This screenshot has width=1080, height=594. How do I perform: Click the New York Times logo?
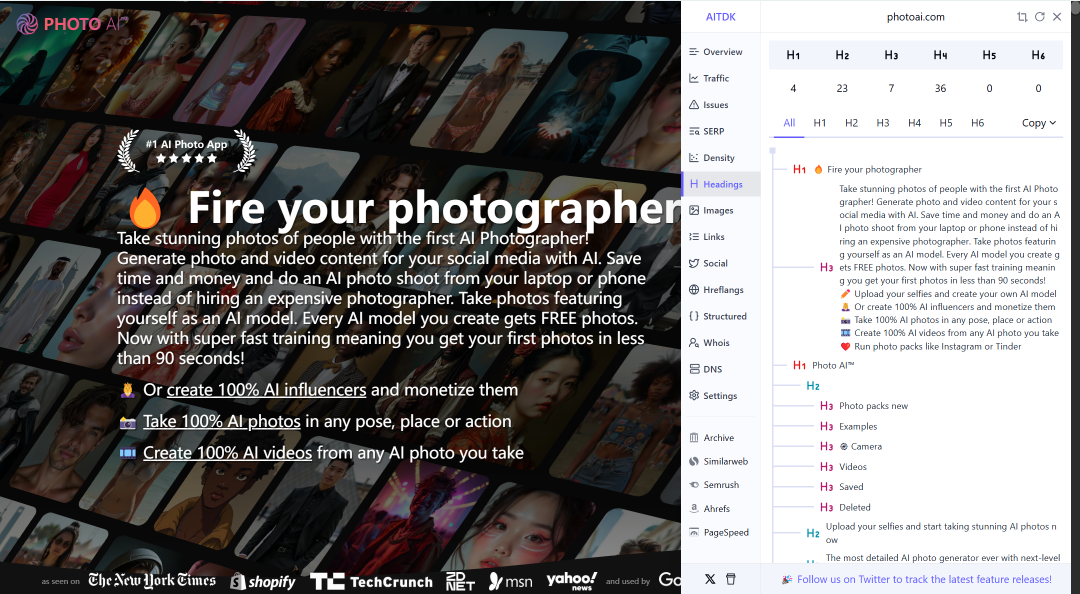click(x=152, y=580)
